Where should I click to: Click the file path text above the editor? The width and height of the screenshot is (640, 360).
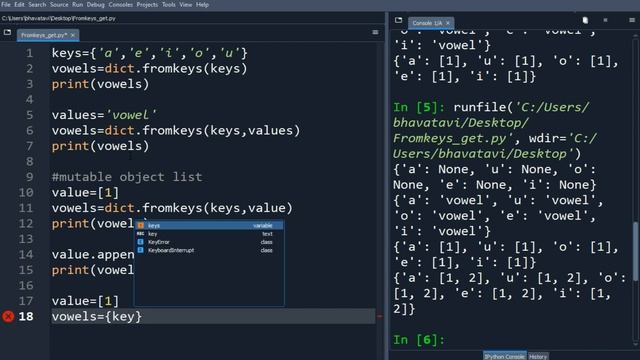(x=58, y=18)
